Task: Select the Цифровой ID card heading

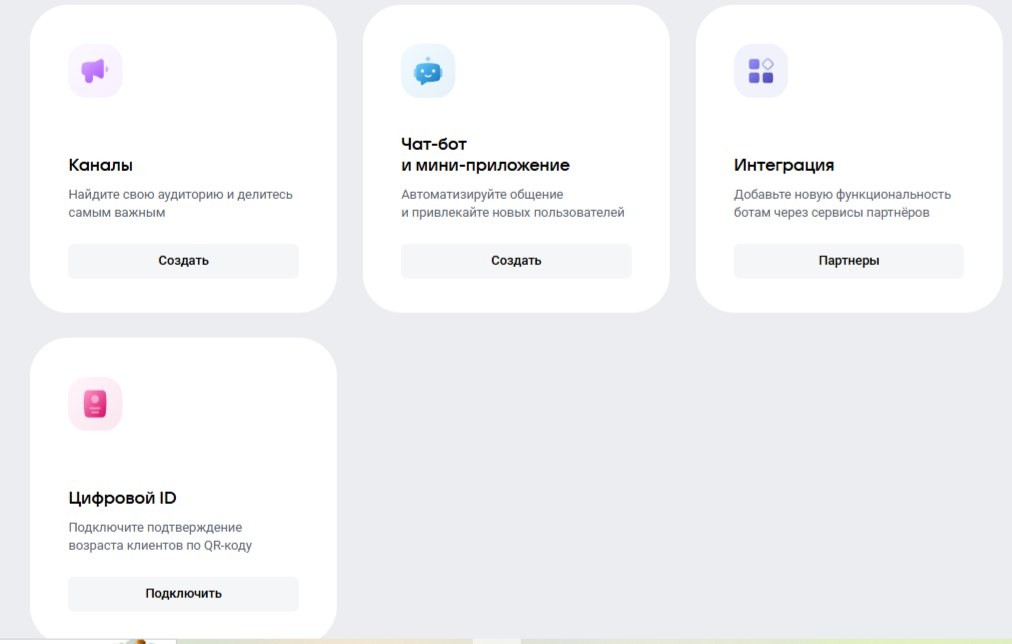Action: click(123, 498)
